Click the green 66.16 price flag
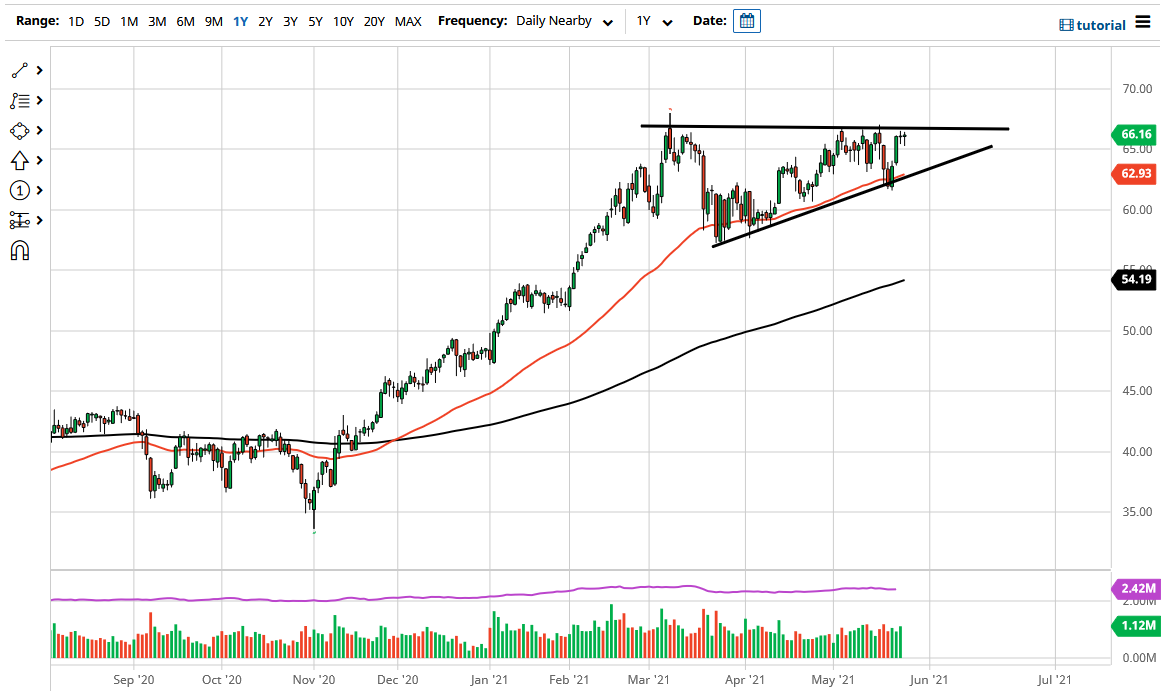This screenshot has height=700, width=1168. click(1135, 133)
